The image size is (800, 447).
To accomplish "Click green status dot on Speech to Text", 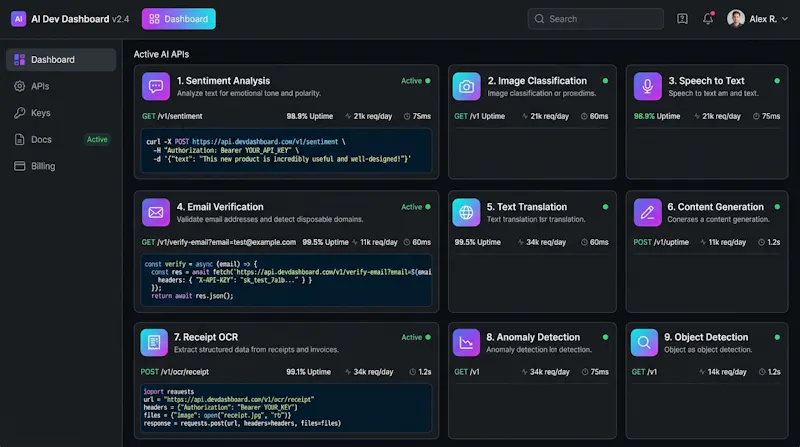I will [x=777, y=81].
